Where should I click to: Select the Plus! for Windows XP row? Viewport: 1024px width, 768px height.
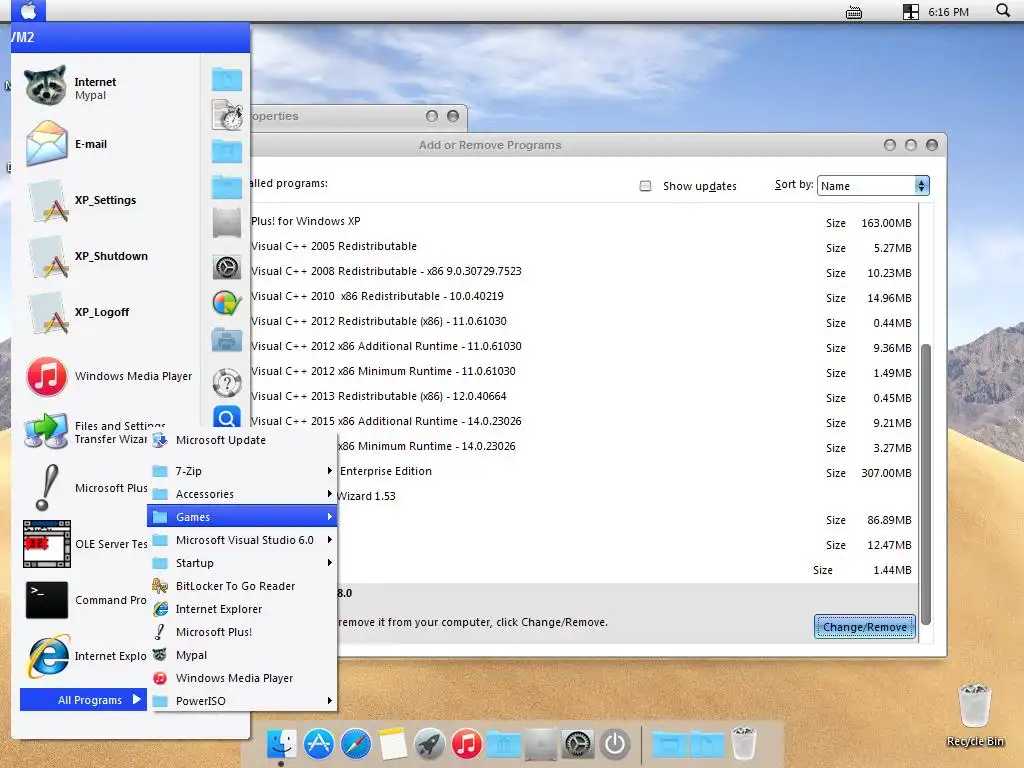click(584, 222)
